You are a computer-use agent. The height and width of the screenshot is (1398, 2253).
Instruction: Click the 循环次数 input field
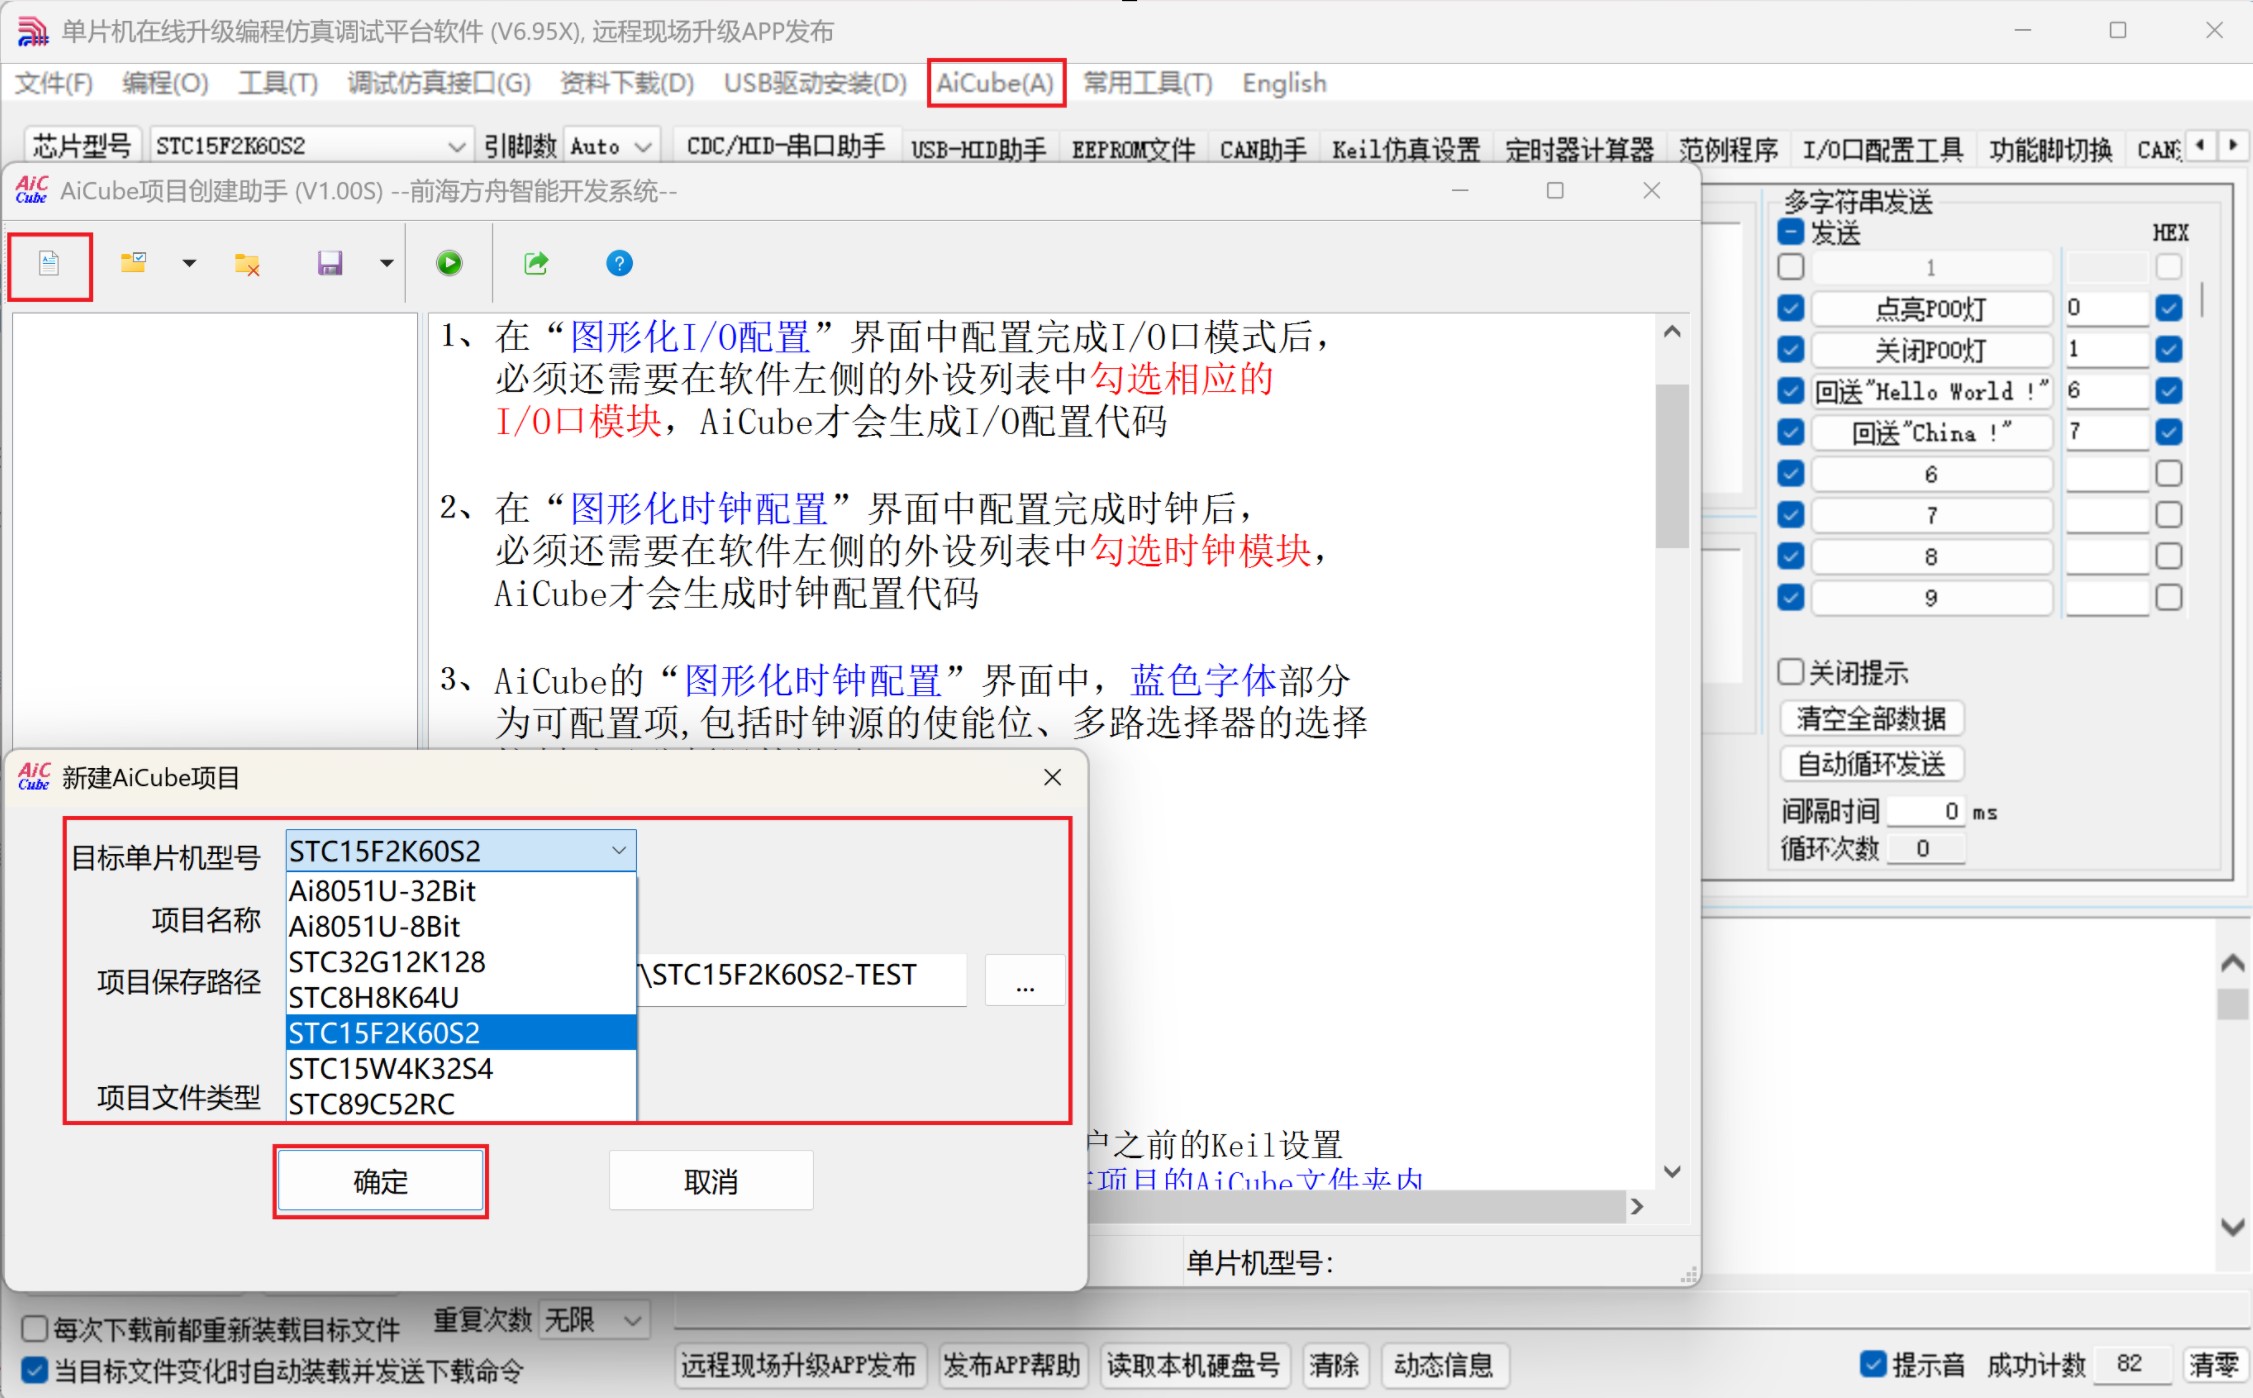[1926, 849]
